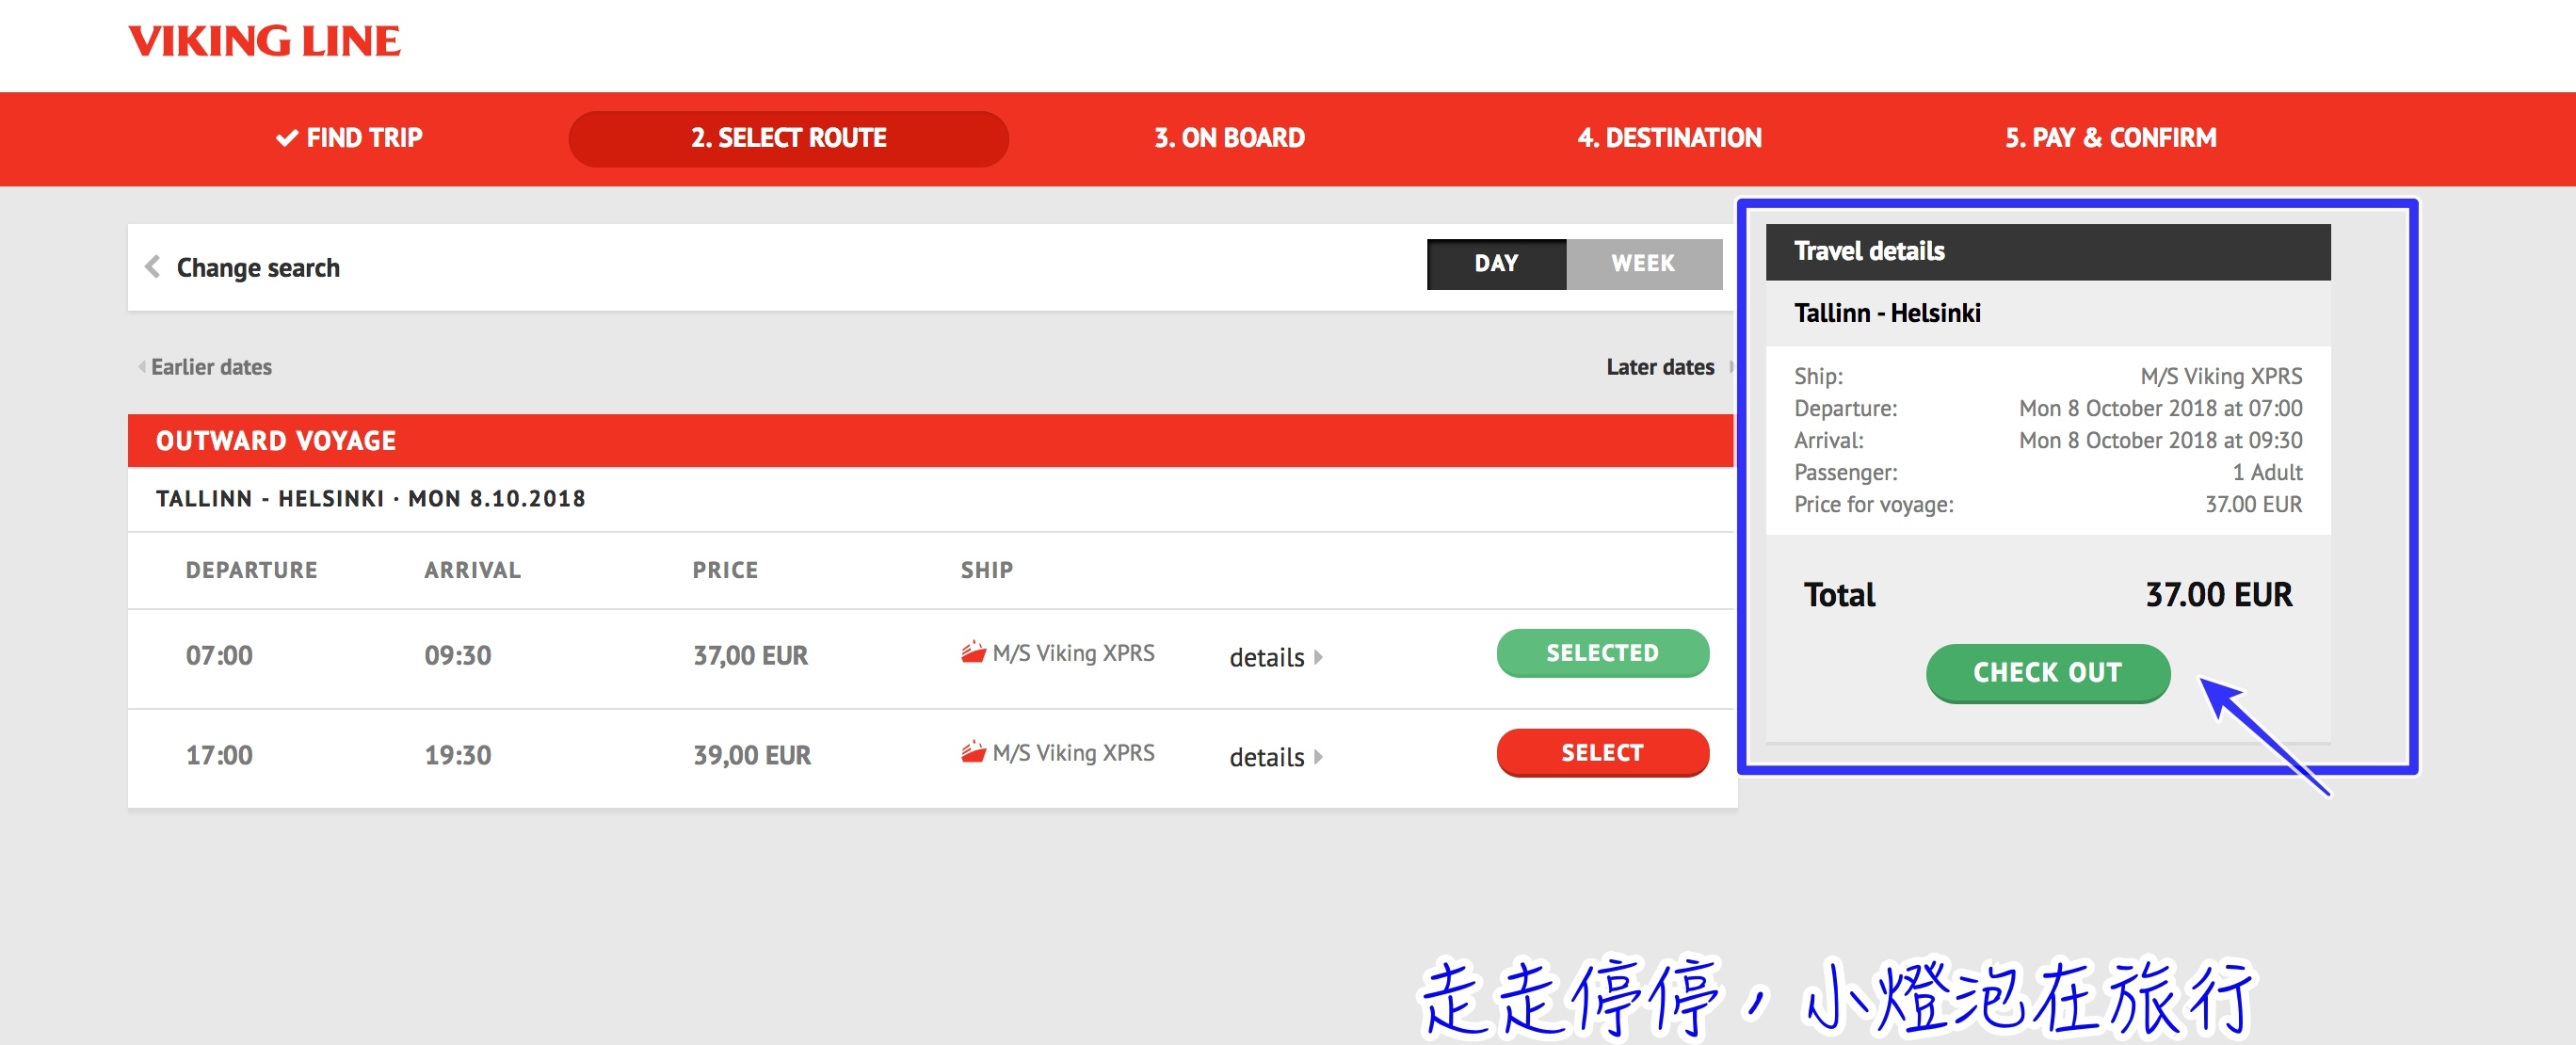
Task: Show Earlier dates
Action: coord(211,367)
